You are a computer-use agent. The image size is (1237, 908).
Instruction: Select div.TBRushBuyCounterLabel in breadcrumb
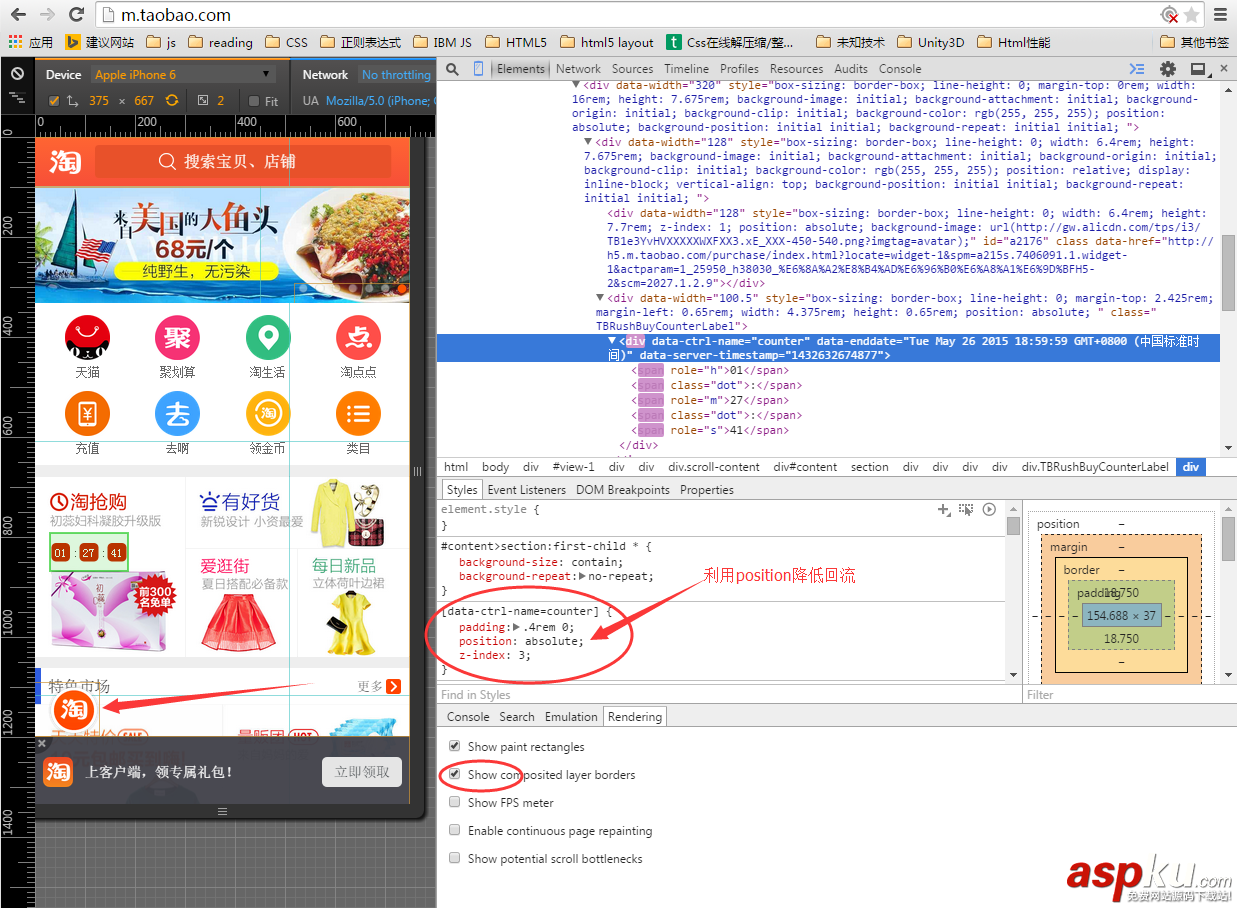(1094, 467)
